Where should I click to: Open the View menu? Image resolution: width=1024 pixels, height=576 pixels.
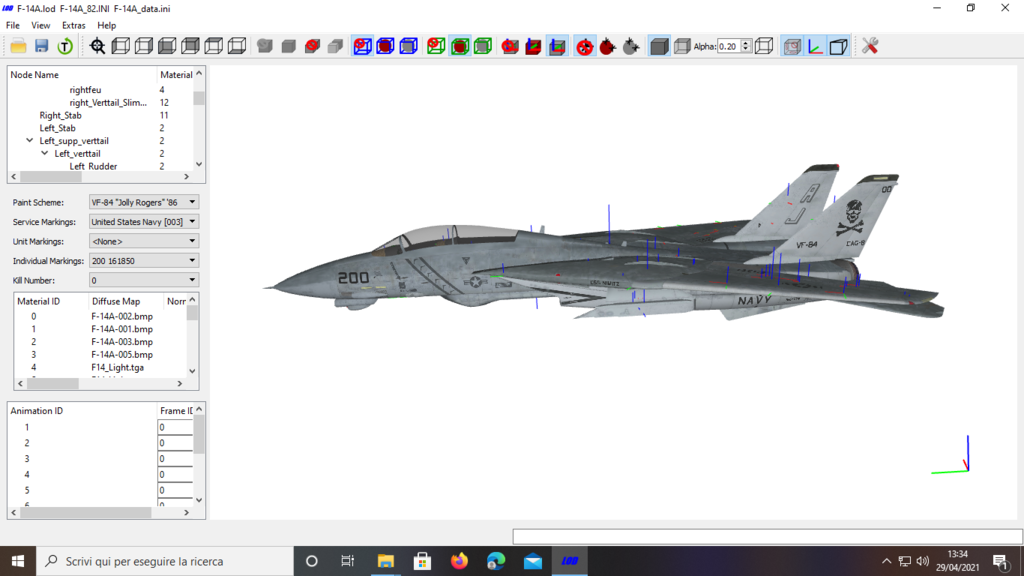[40, 25]
